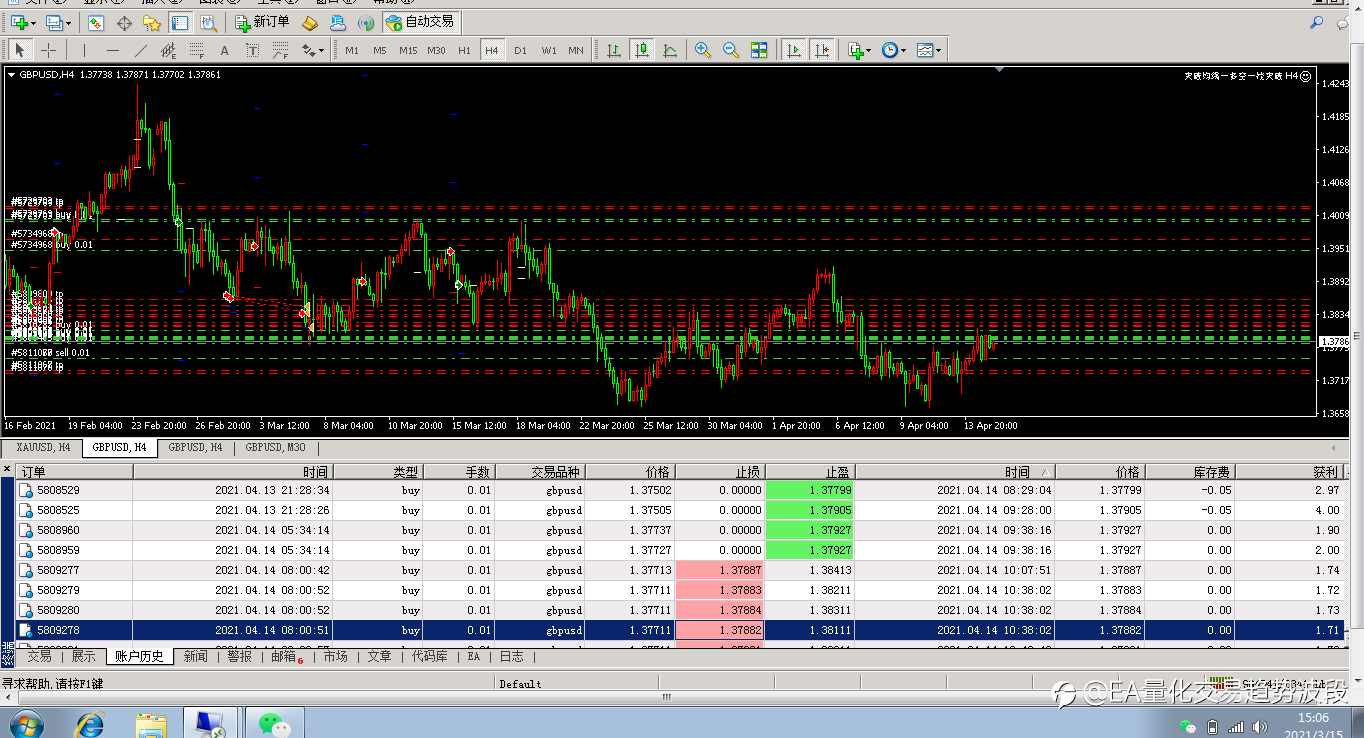Toggle the chart shift button
The image size is (1364, 738).
(821, 50)
